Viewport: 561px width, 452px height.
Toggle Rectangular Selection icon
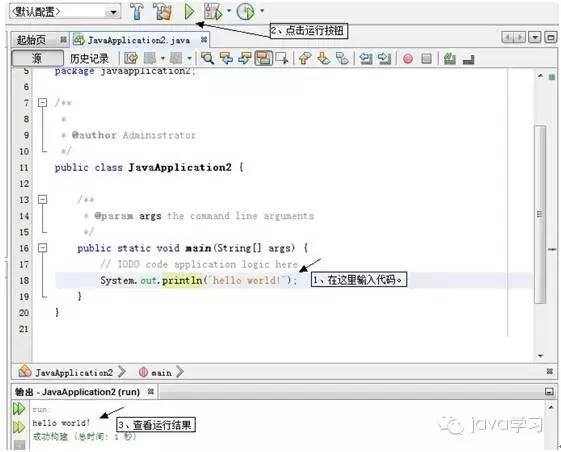pyautogui.click(x=282, y=58)
